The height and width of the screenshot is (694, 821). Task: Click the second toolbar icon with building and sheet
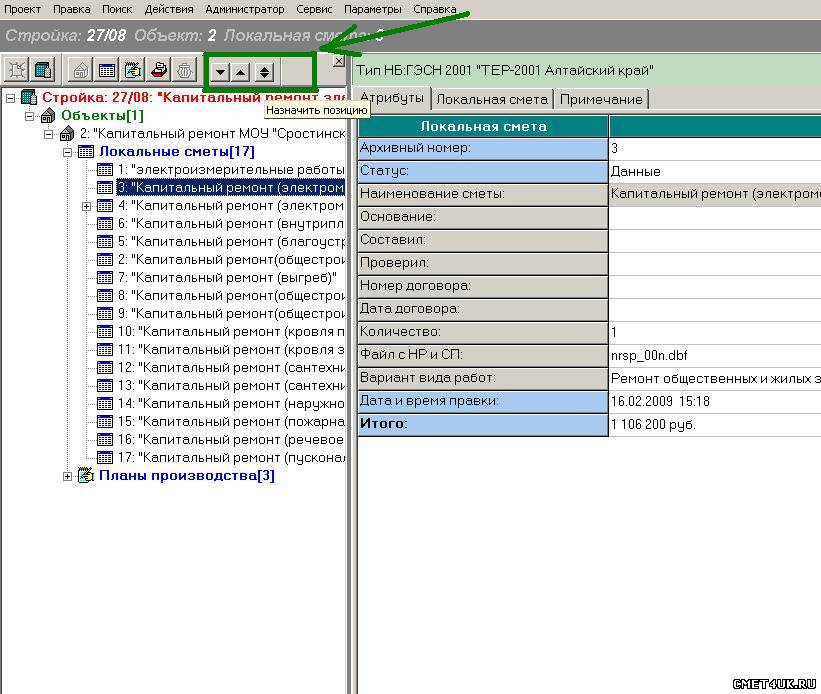tap(43, 71)
